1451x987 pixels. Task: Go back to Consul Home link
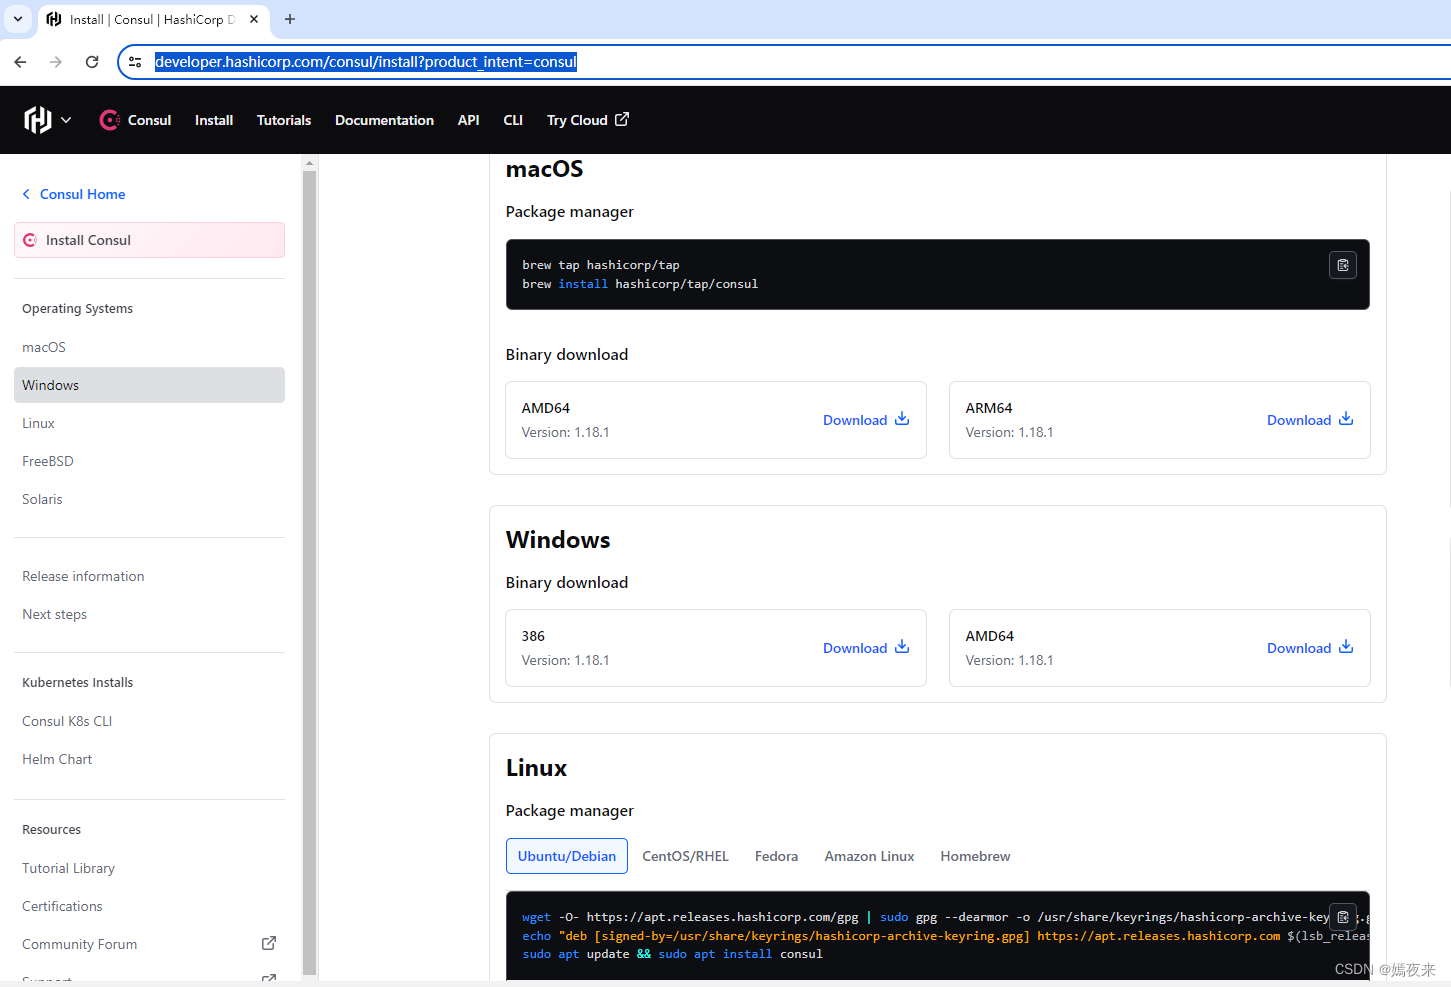tap(82, 194)
